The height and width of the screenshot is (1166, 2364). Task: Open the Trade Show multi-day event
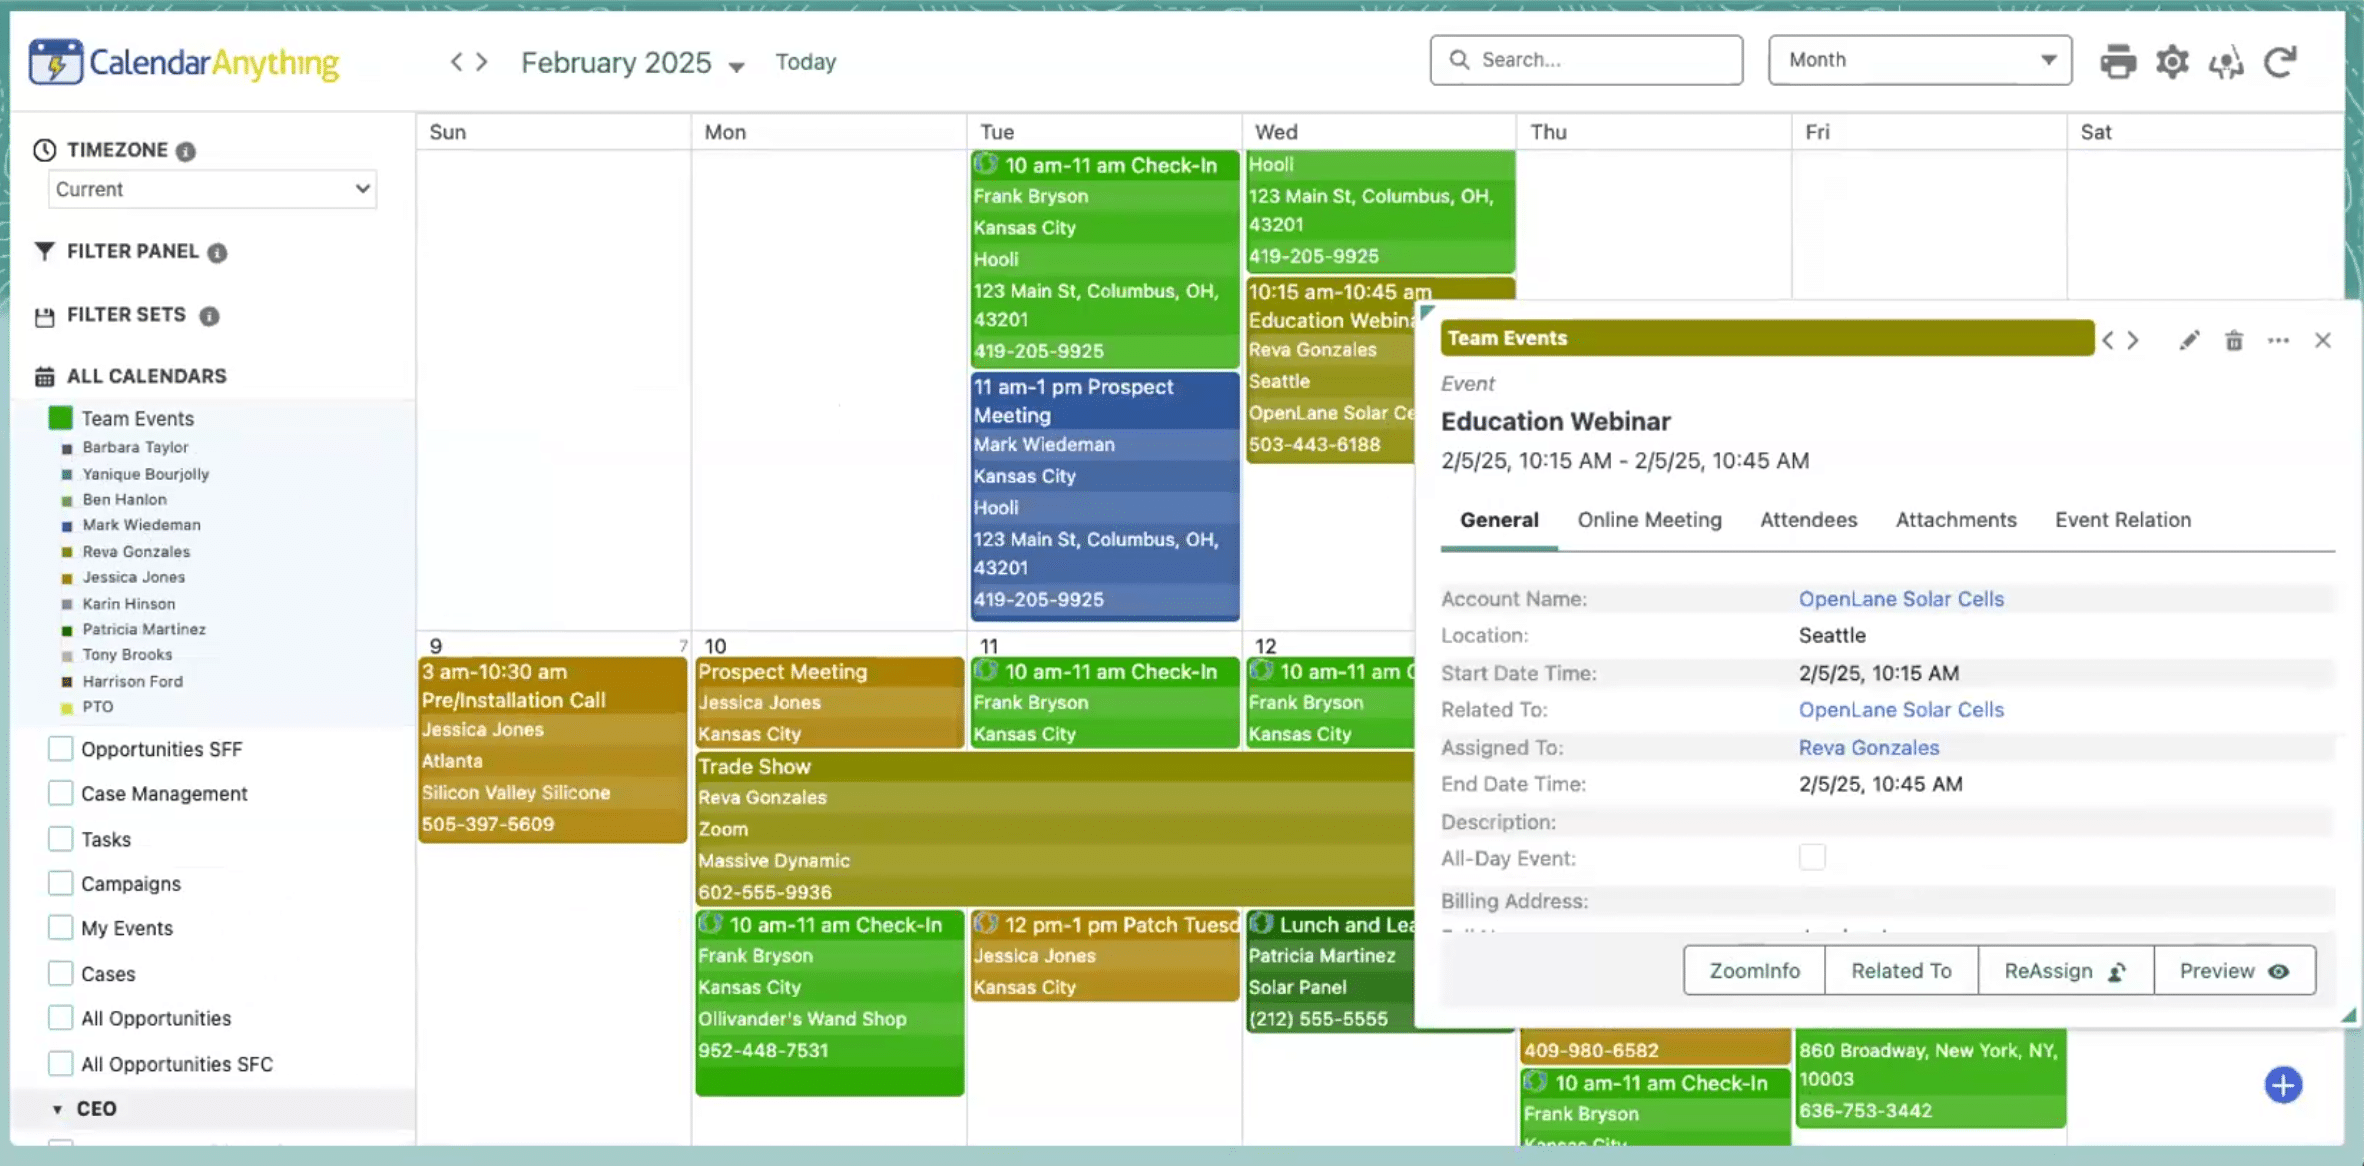point(1055,830)
